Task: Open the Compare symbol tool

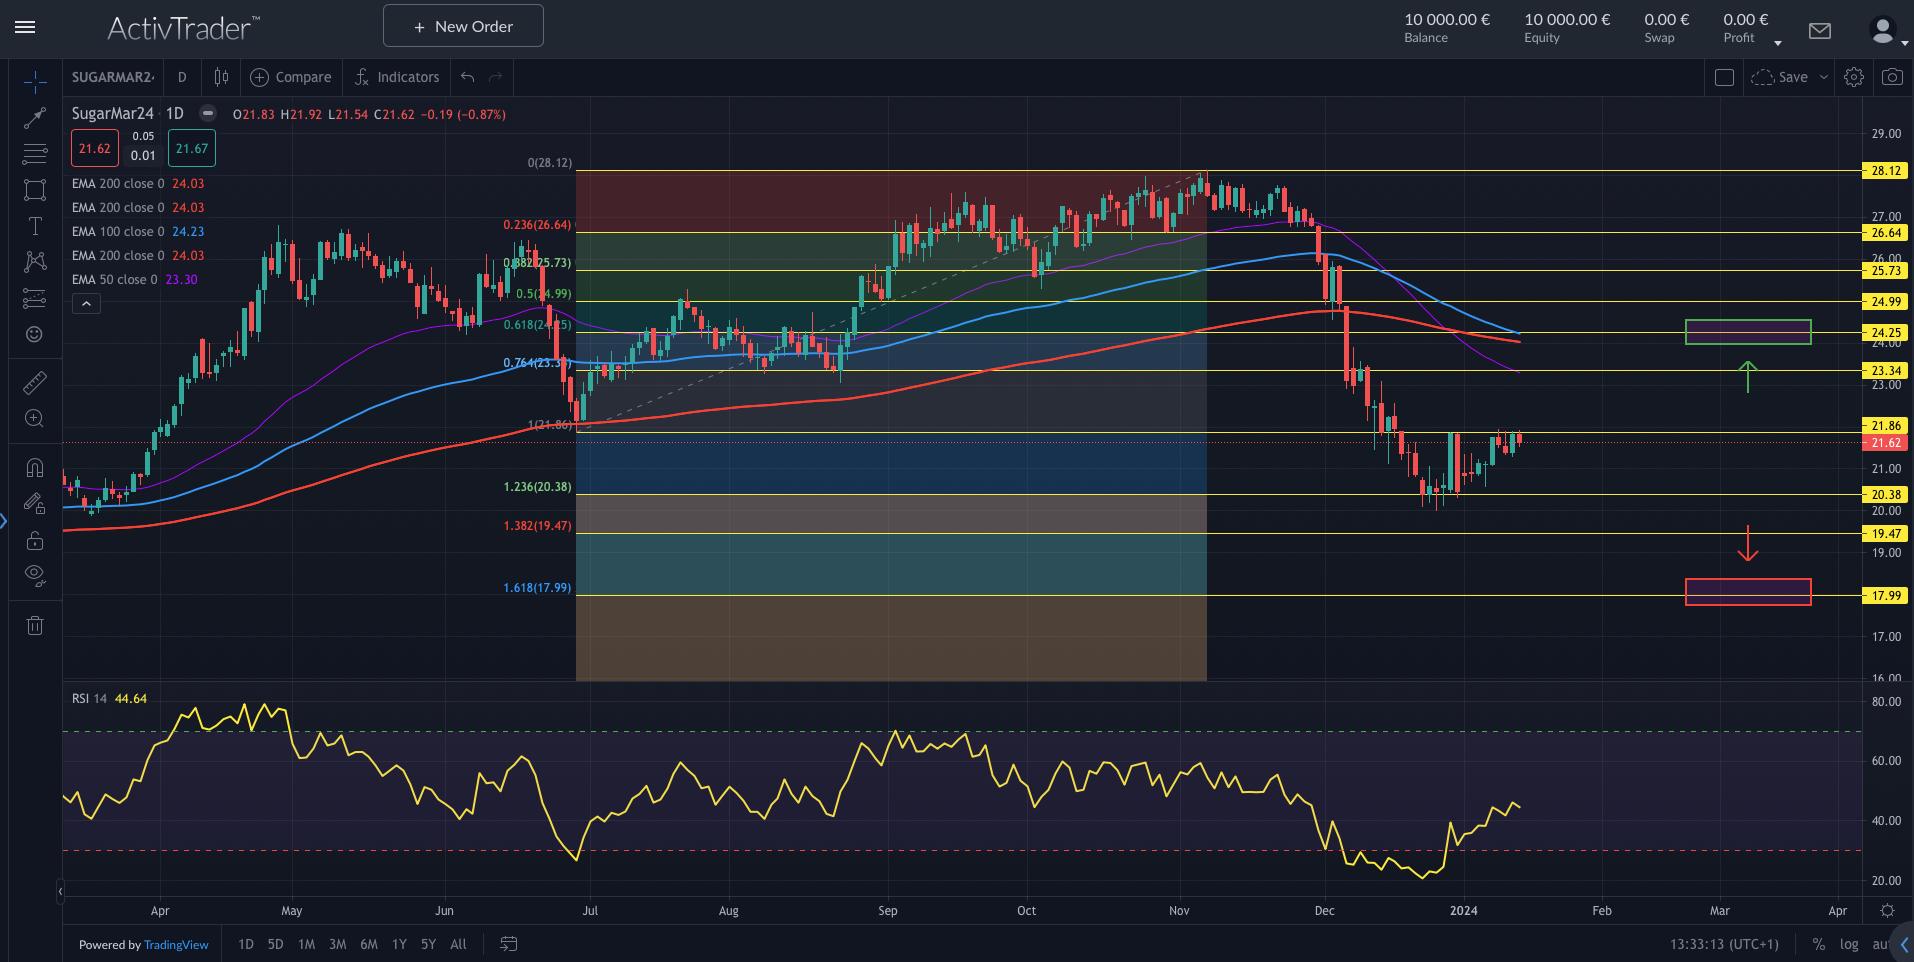Action: (x=290, y=77)
